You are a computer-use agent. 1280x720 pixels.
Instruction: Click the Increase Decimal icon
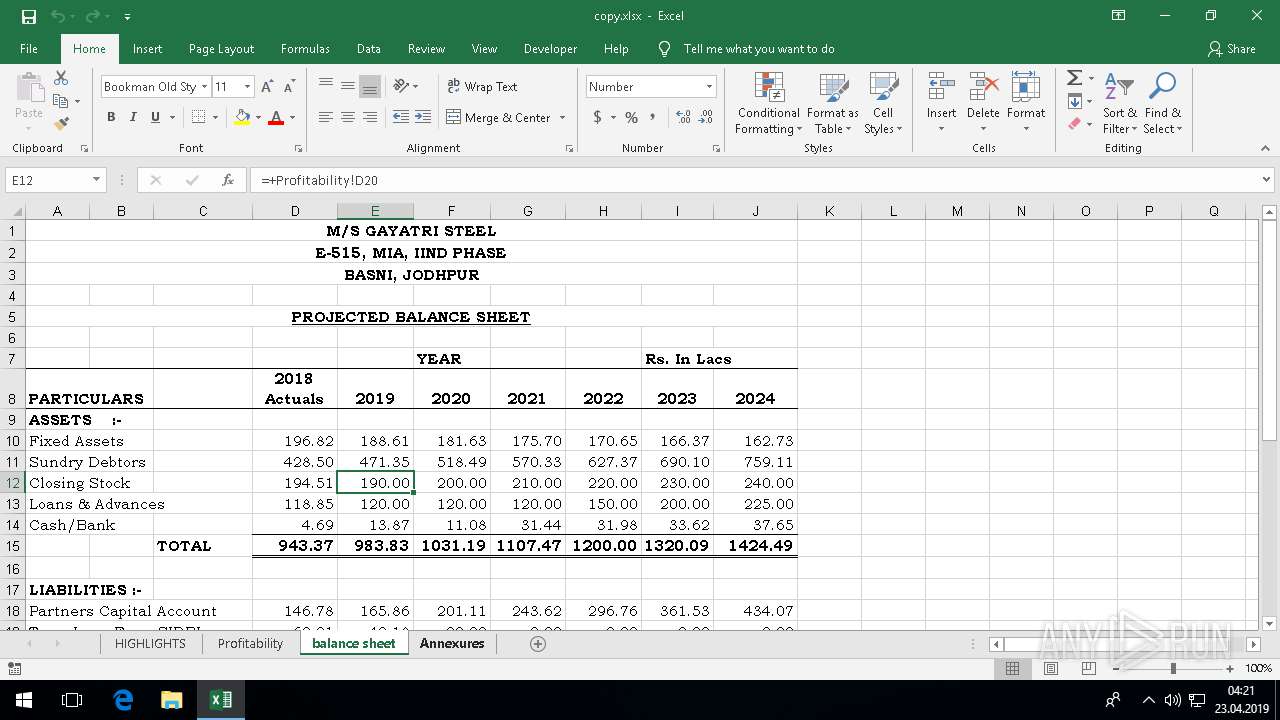684,117
